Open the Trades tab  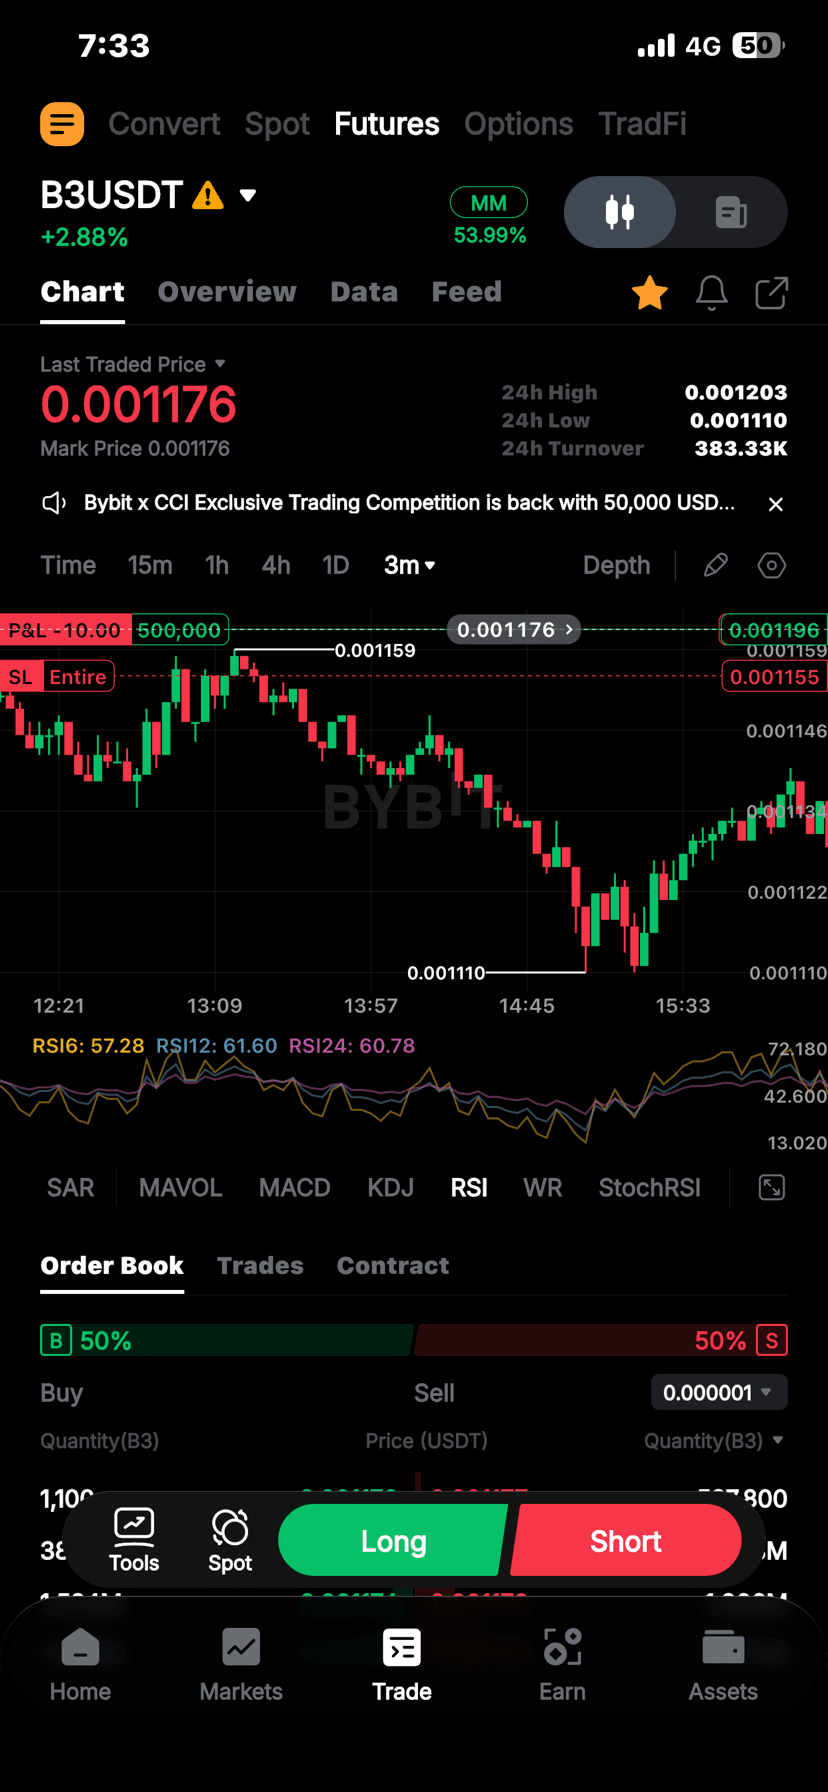[260, 1265]
